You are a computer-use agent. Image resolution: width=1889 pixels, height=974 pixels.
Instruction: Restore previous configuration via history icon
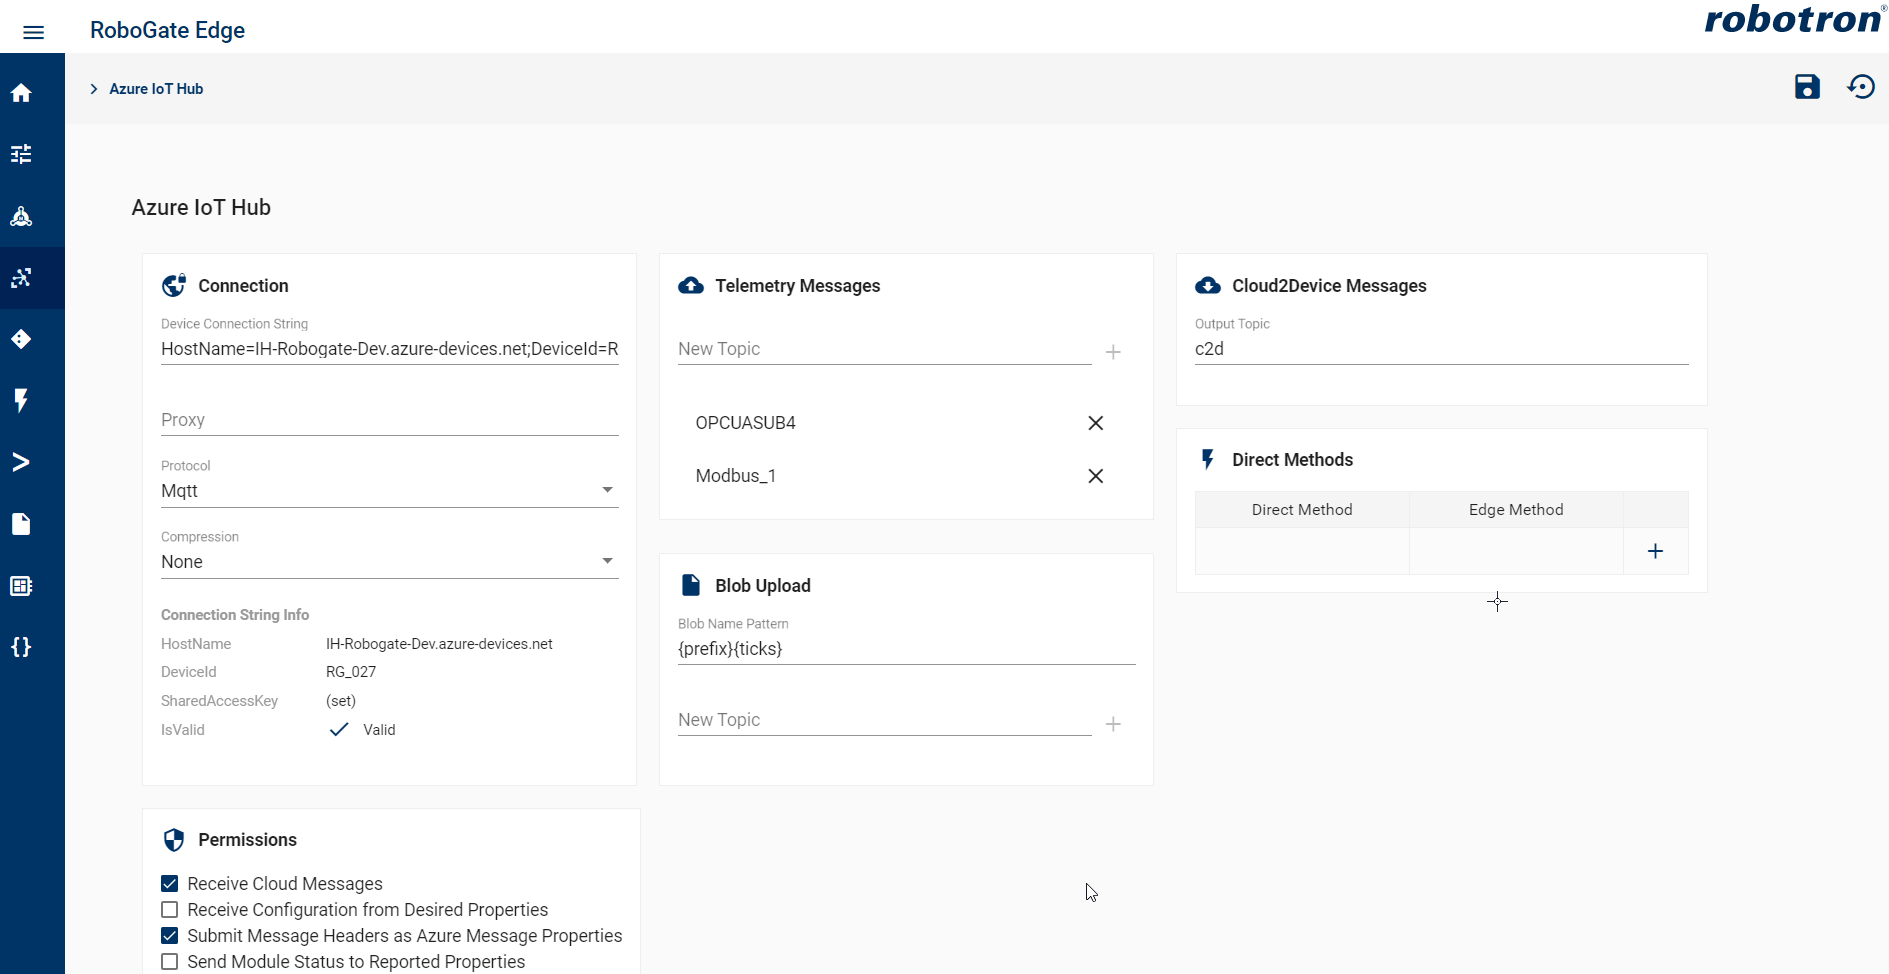[x=1861, y=87]
